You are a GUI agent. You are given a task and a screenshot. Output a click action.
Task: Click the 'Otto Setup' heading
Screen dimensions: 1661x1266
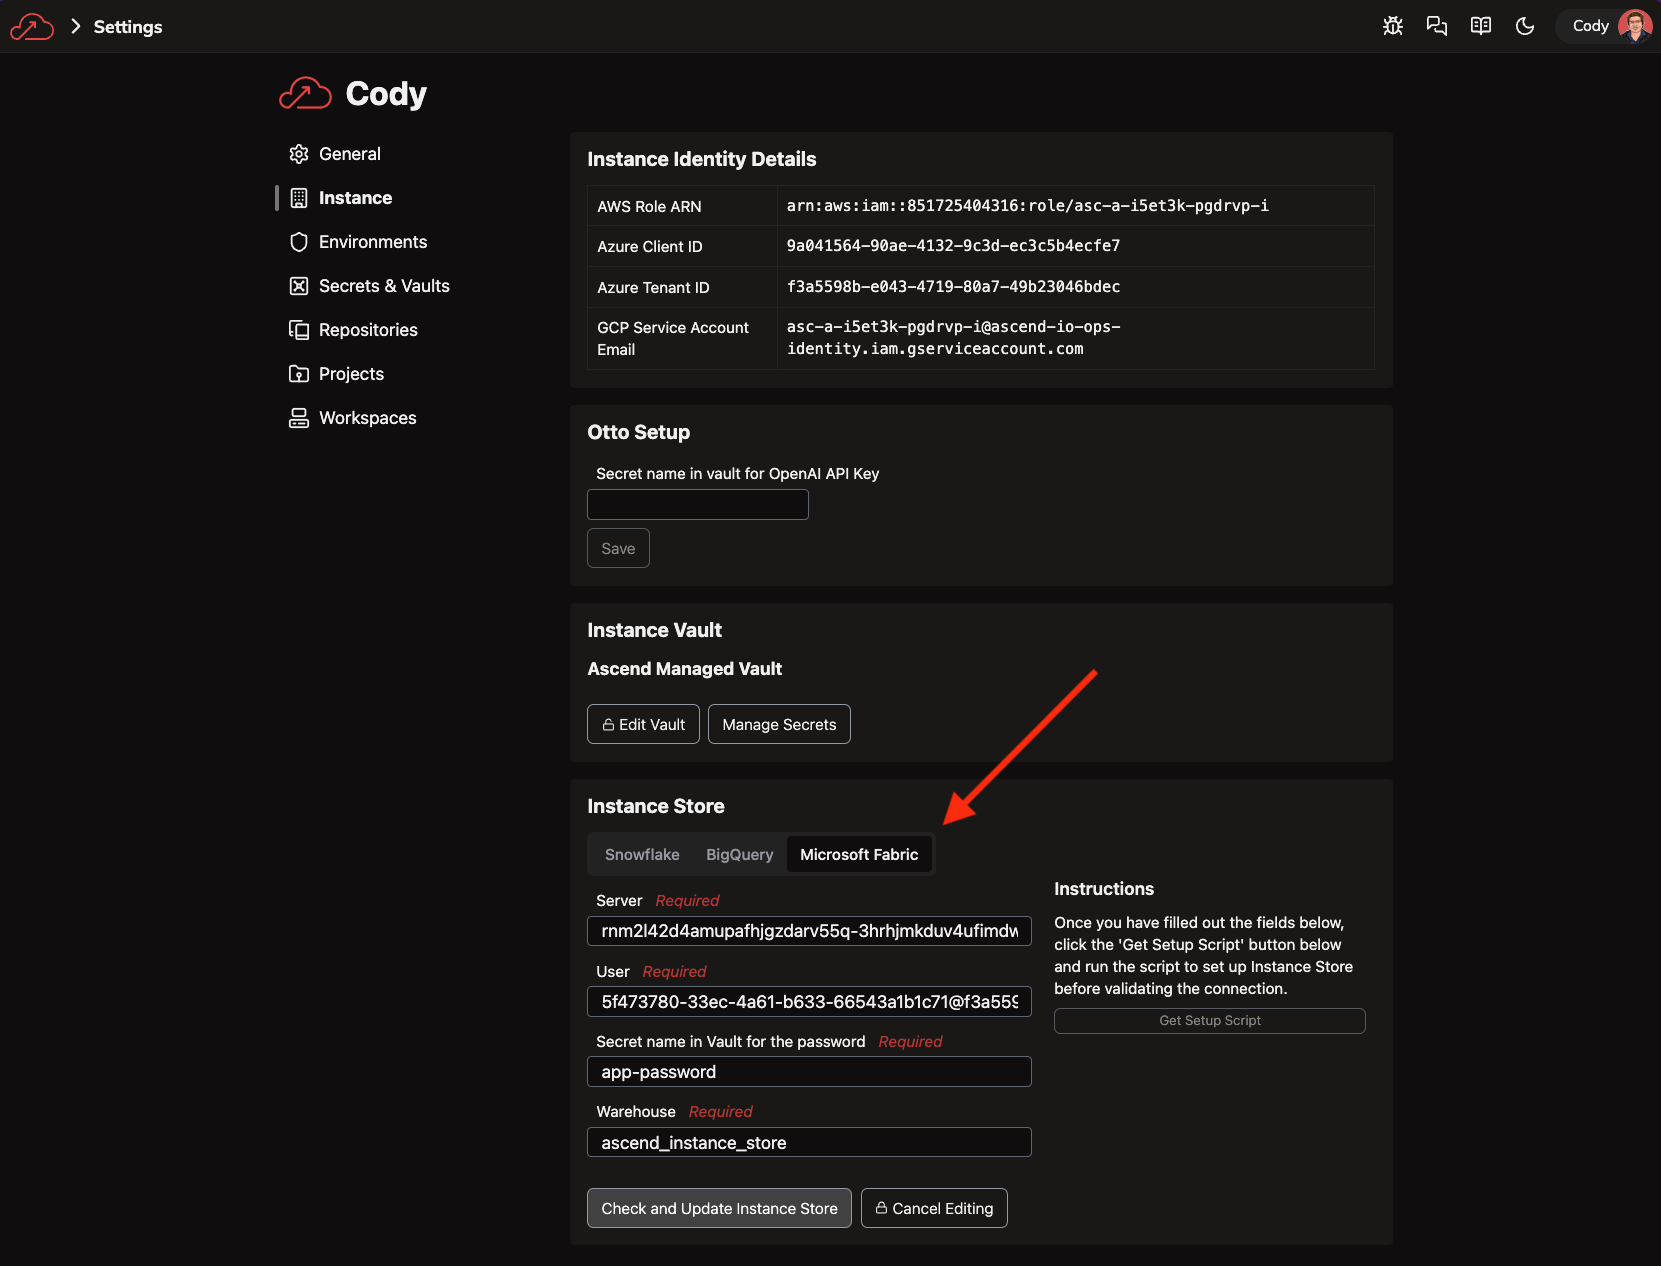(x=639, y=432)
